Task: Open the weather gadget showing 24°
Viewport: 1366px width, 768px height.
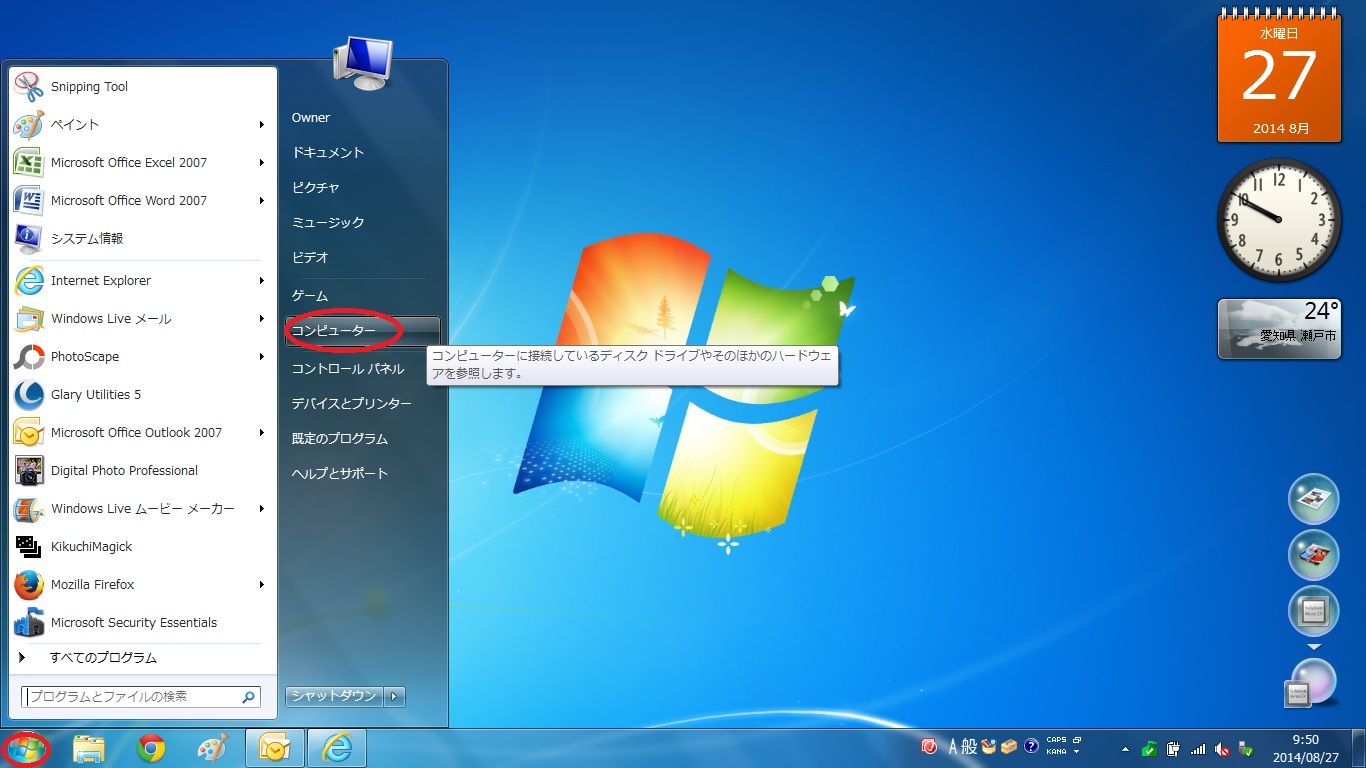Action: pos(1279,328)
